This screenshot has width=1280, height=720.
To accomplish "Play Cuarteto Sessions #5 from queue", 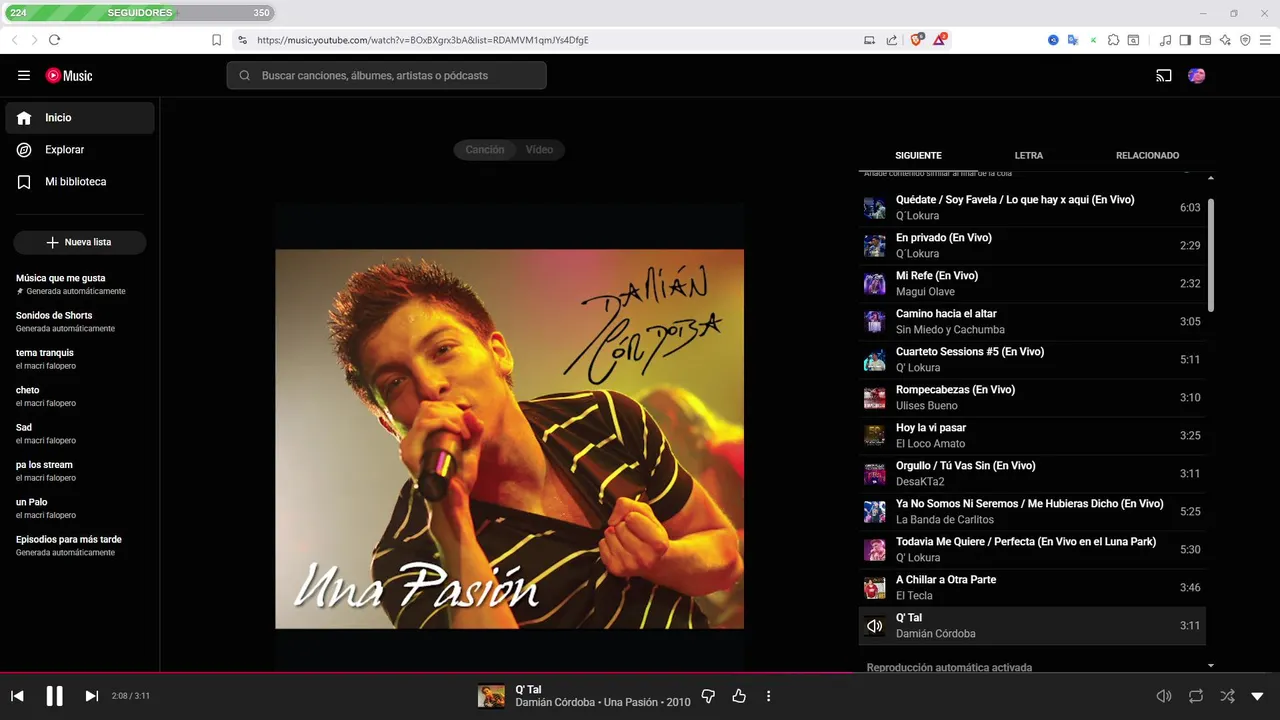I will (1032, 360).
